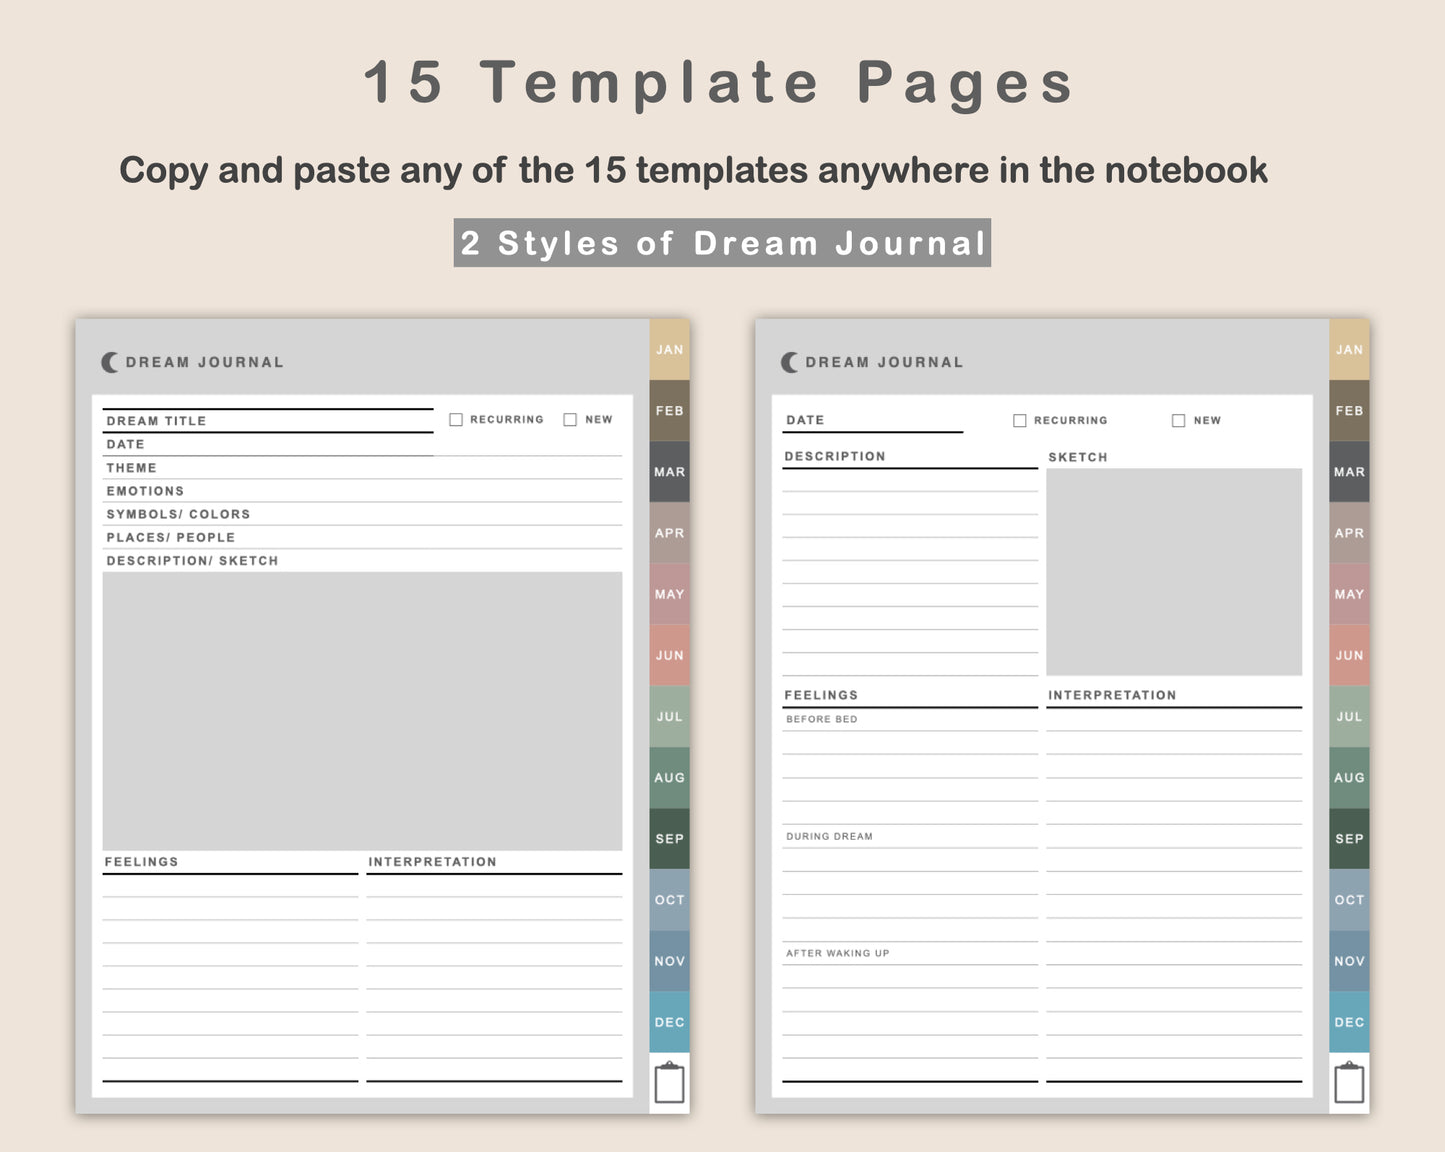Select the NOV tab on right page
Viewport: 1445px width, 1152px height.
tap(1349, 961)
